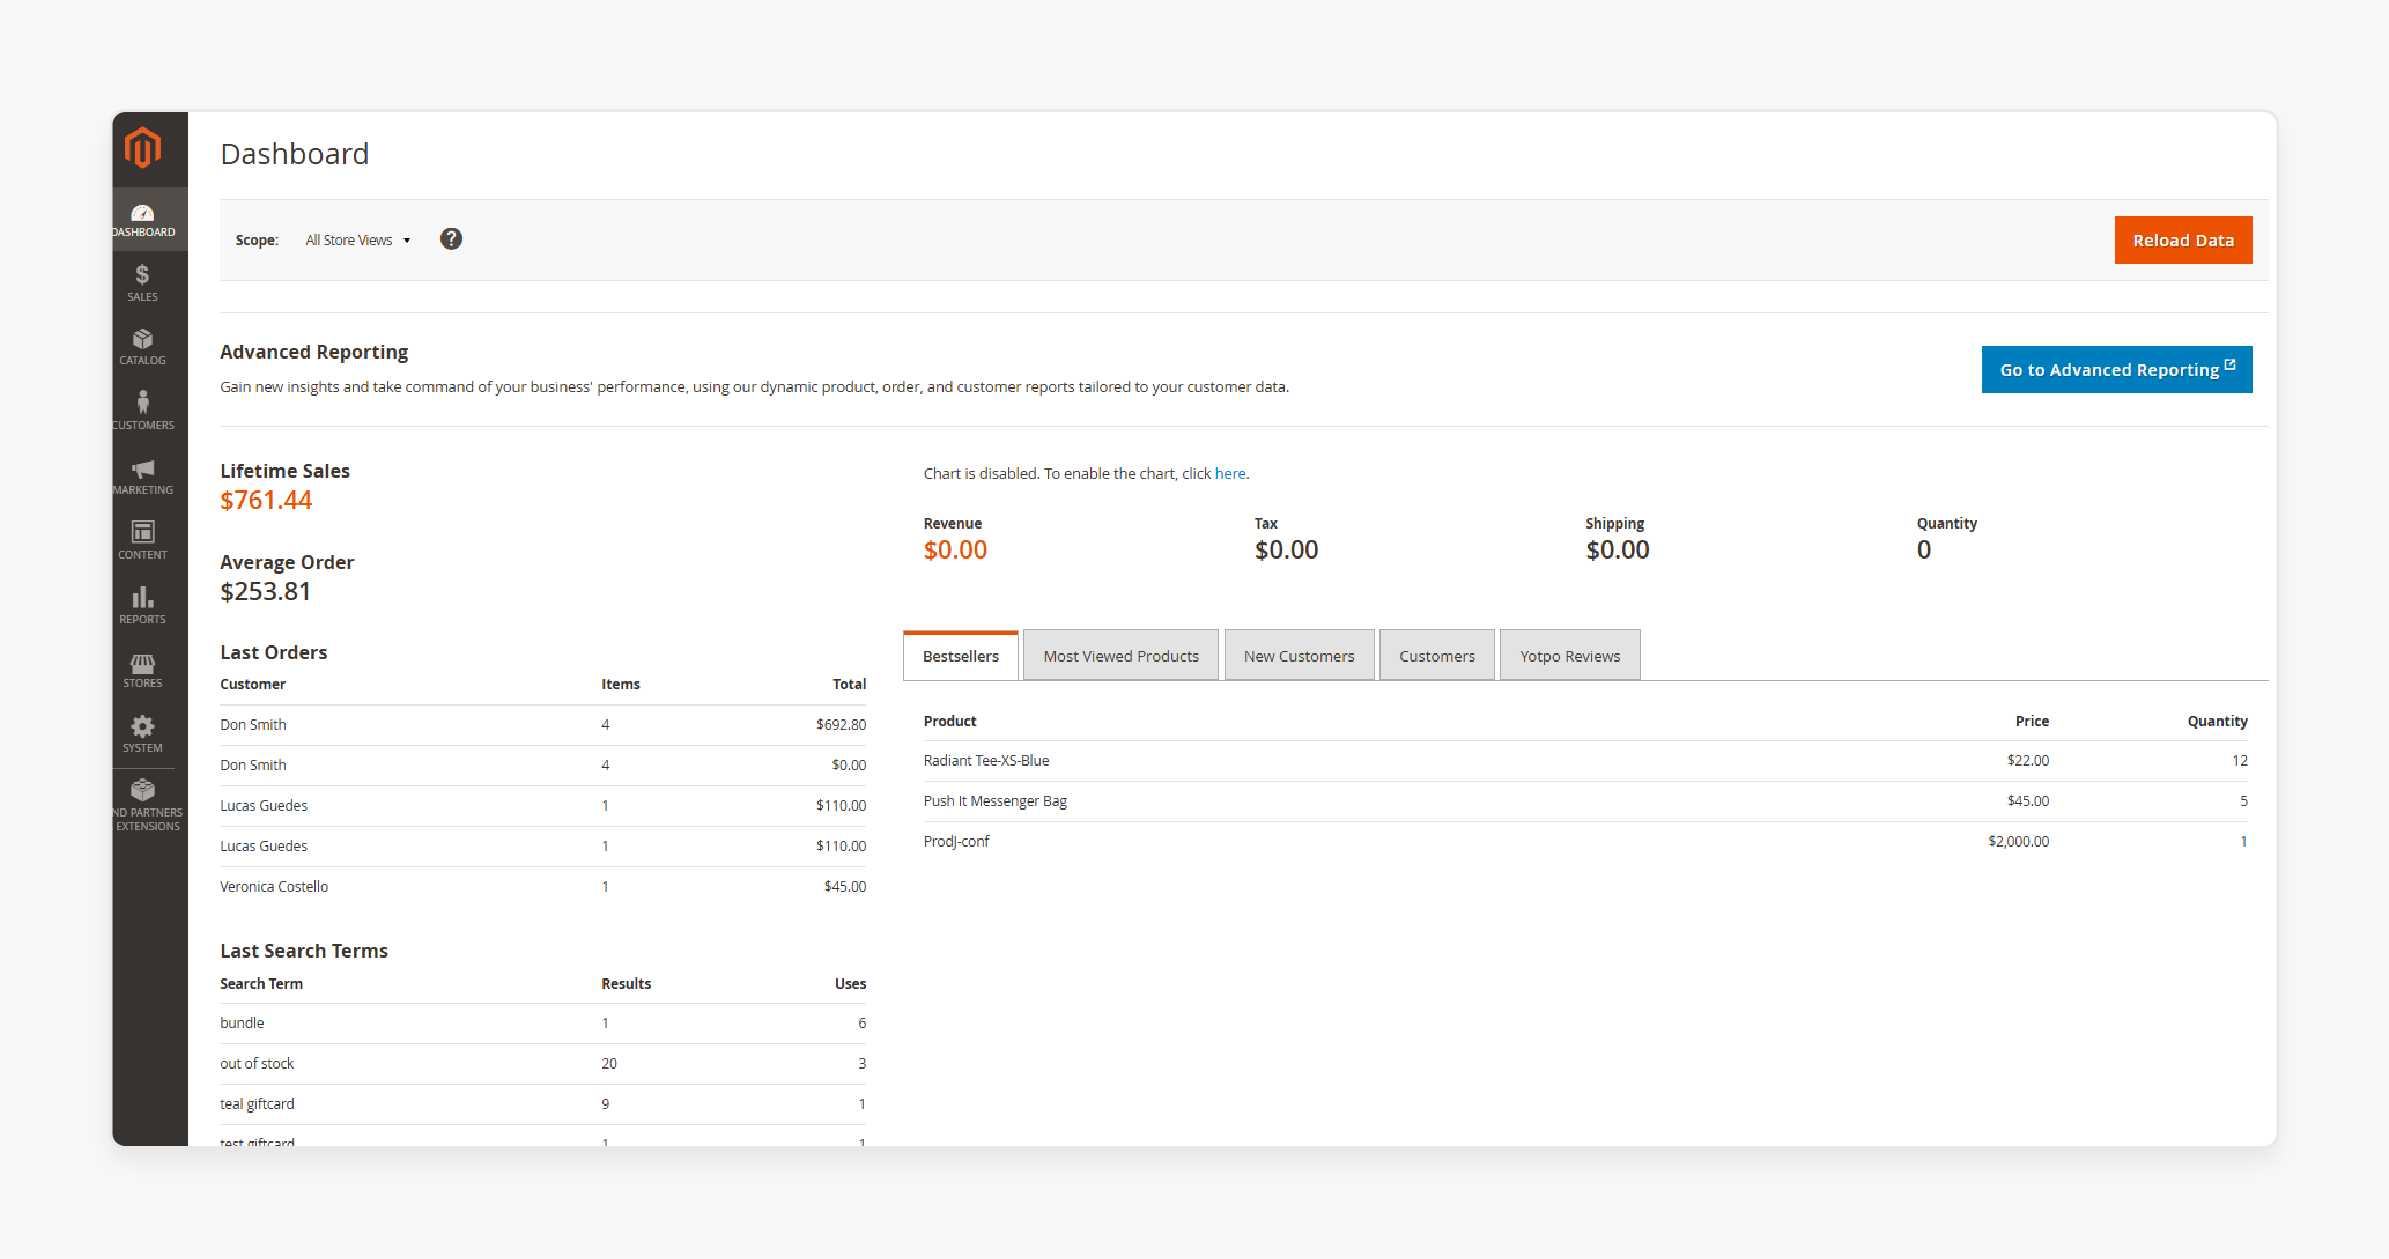Click the Reload Data button
Image resolution: width=2389 pixels, height=1259 pixels.
(x=2183, y=240)
